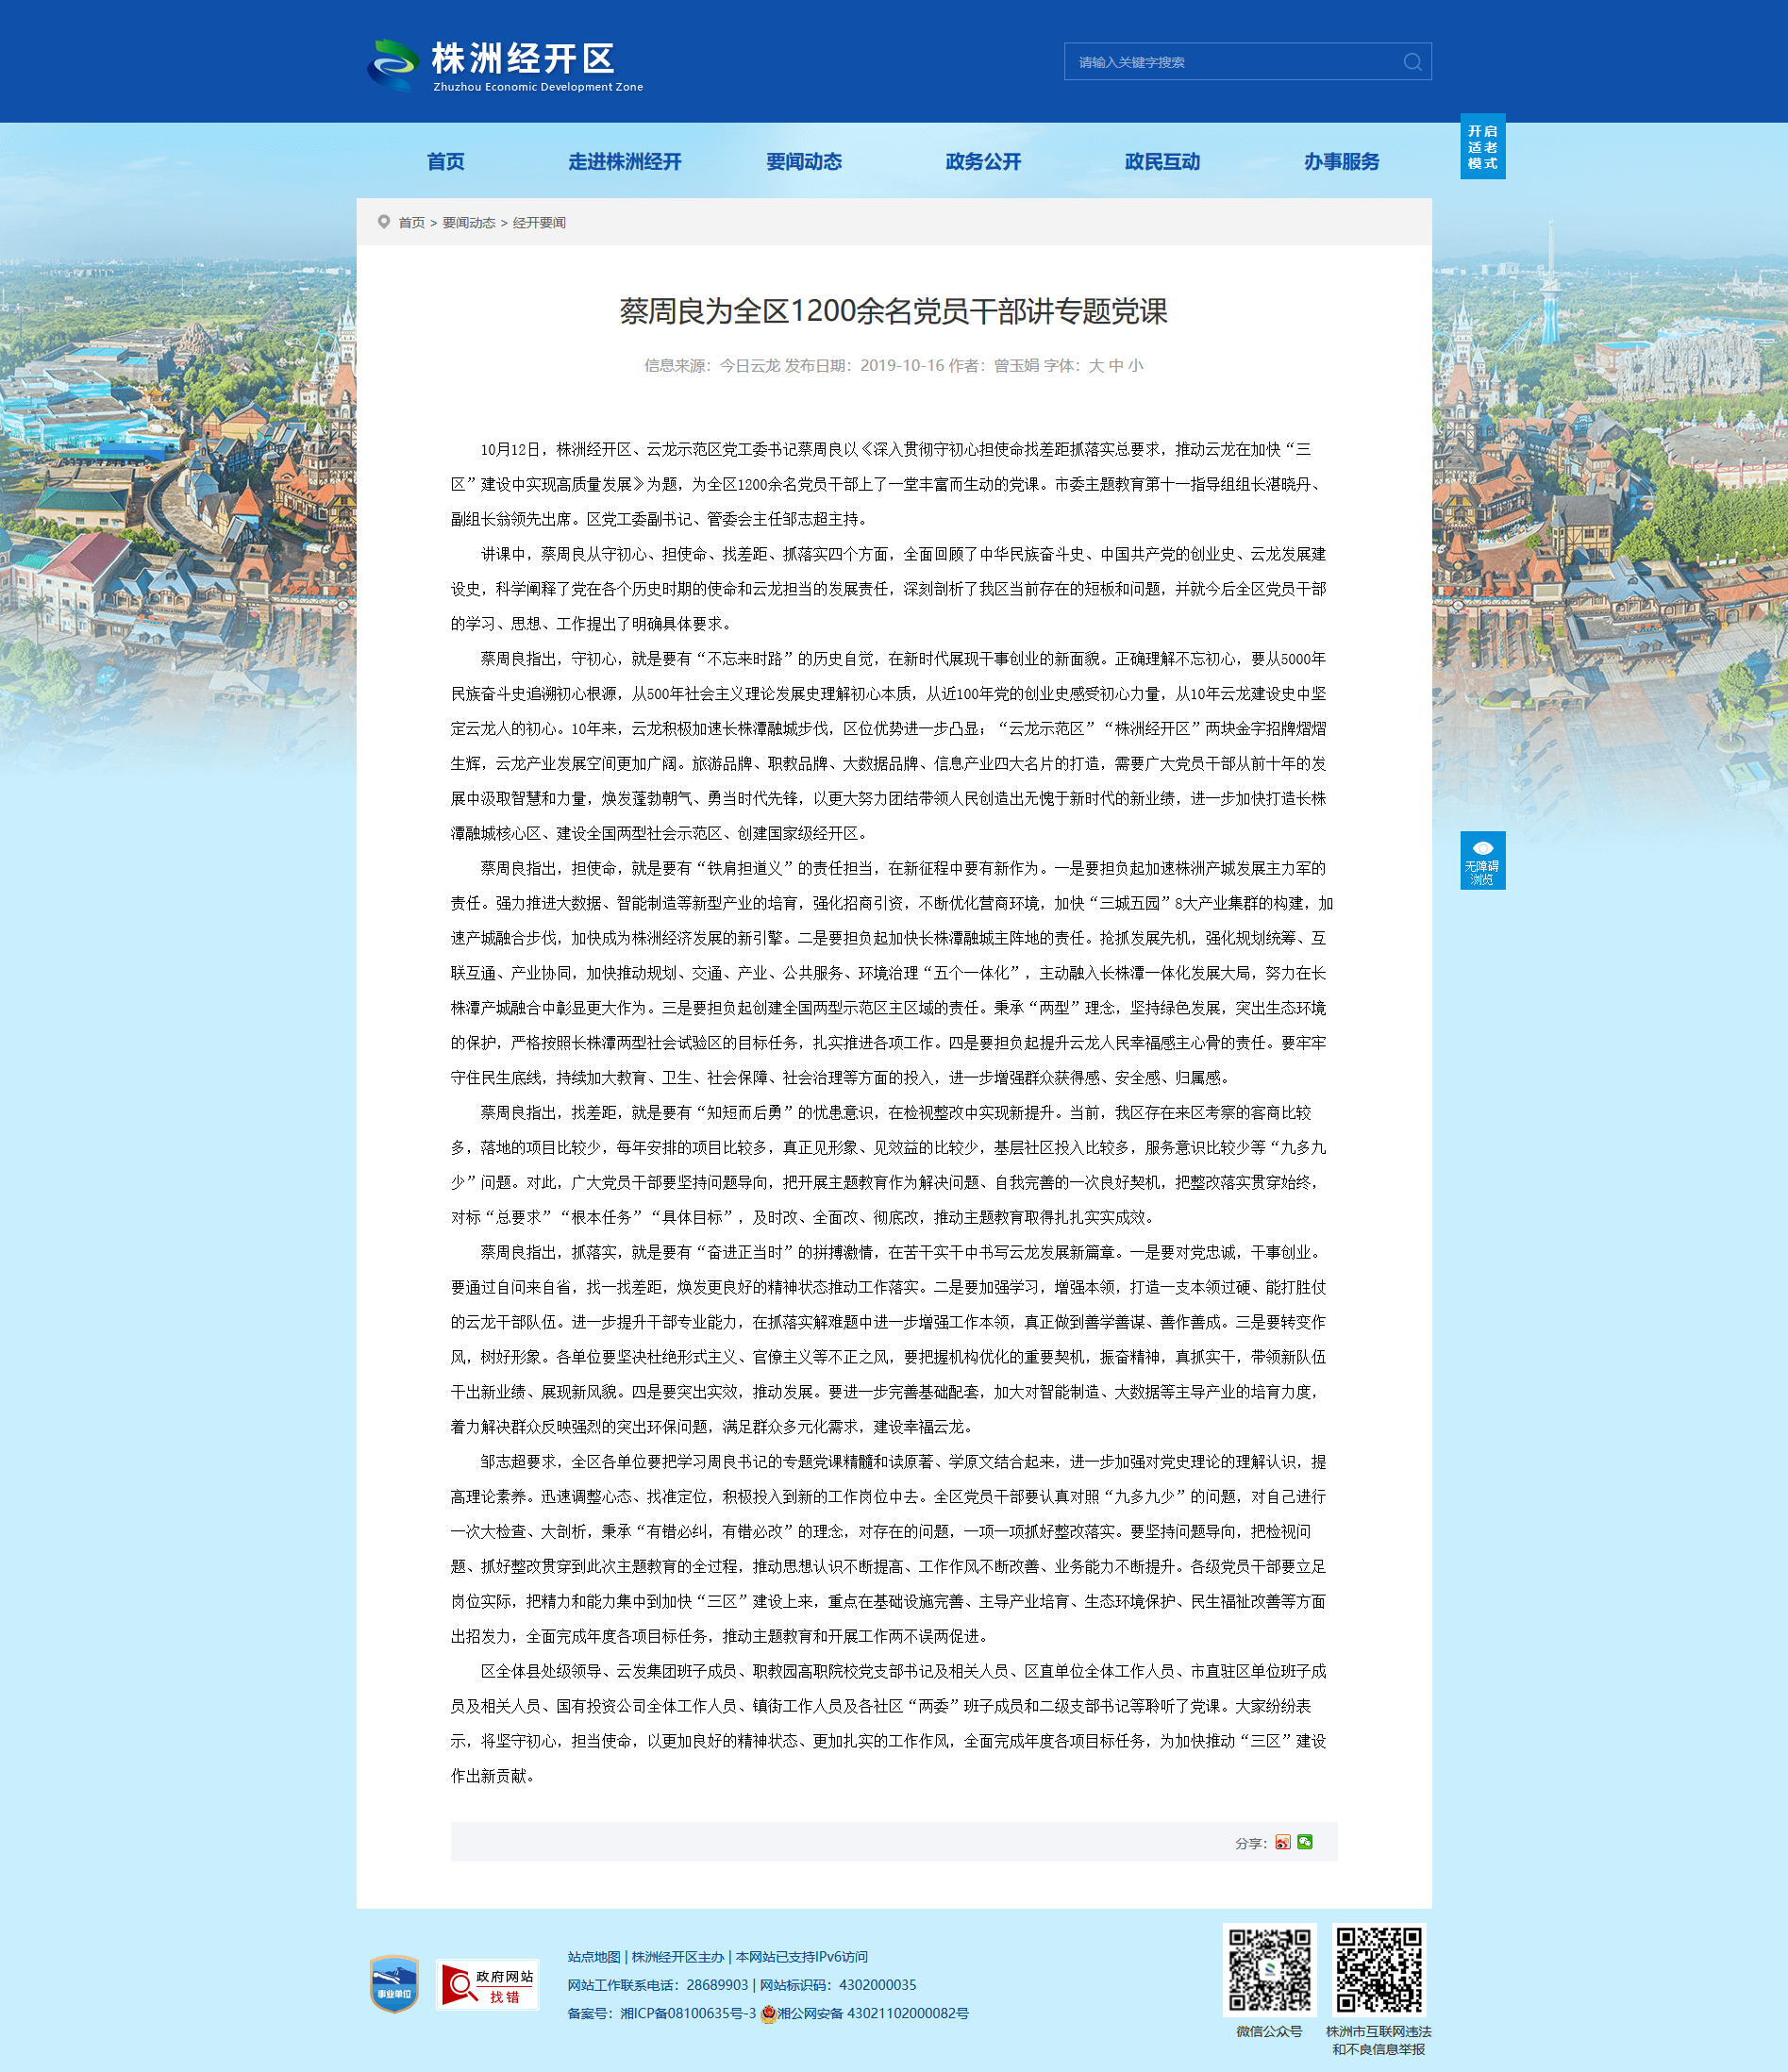Click the 事业单位 shield emblem
The width and height of the screenshot is (1788, 2072).
394,1984
